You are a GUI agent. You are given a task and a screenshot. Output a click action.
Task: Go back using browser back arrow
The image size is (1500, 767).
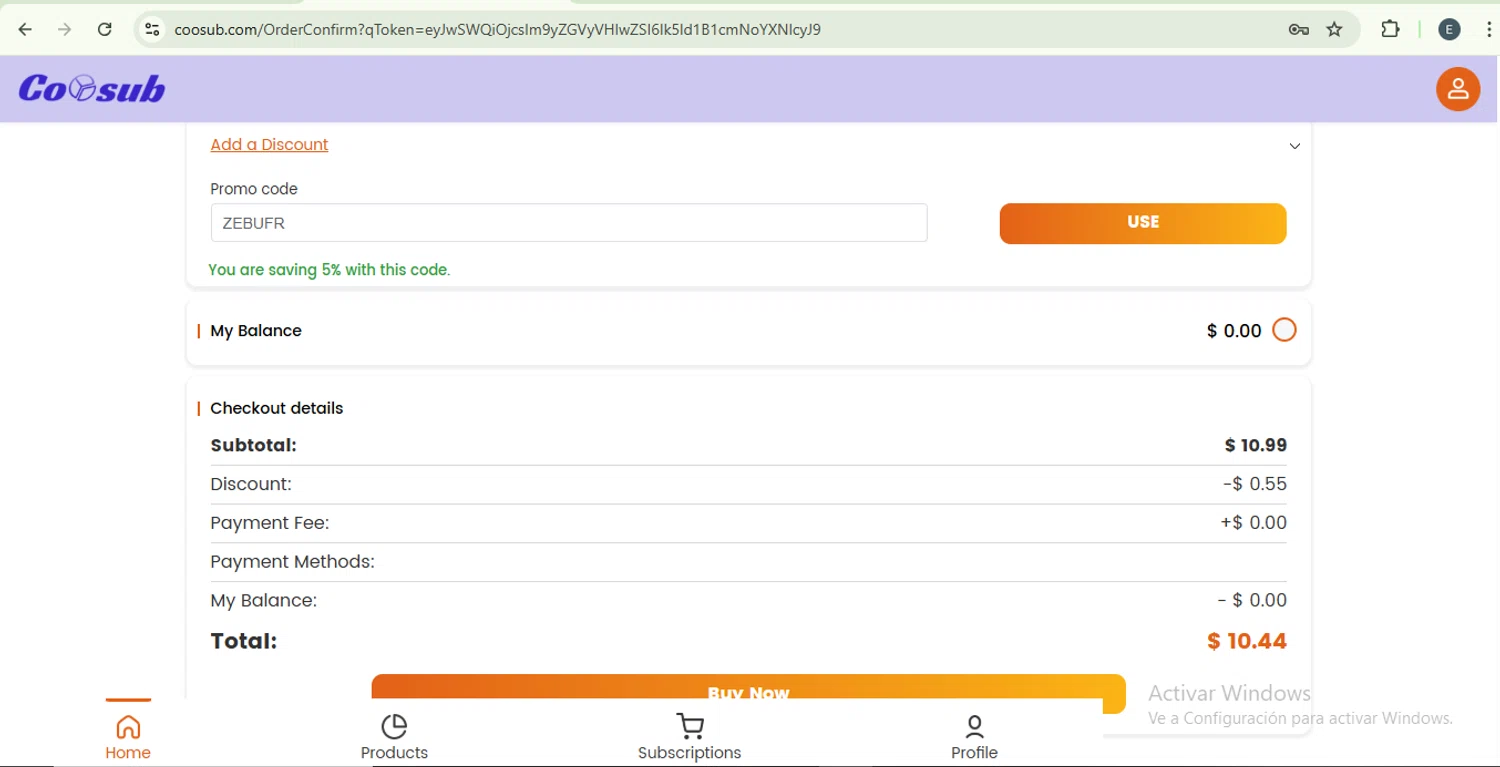26,29
